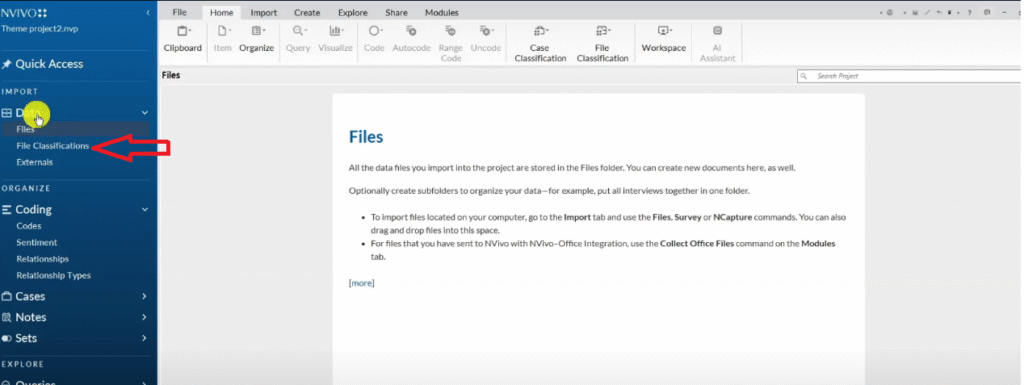1024x385 pixels.
Task: Click the [more] link in Files help
Action: click(x=361, y=283)
